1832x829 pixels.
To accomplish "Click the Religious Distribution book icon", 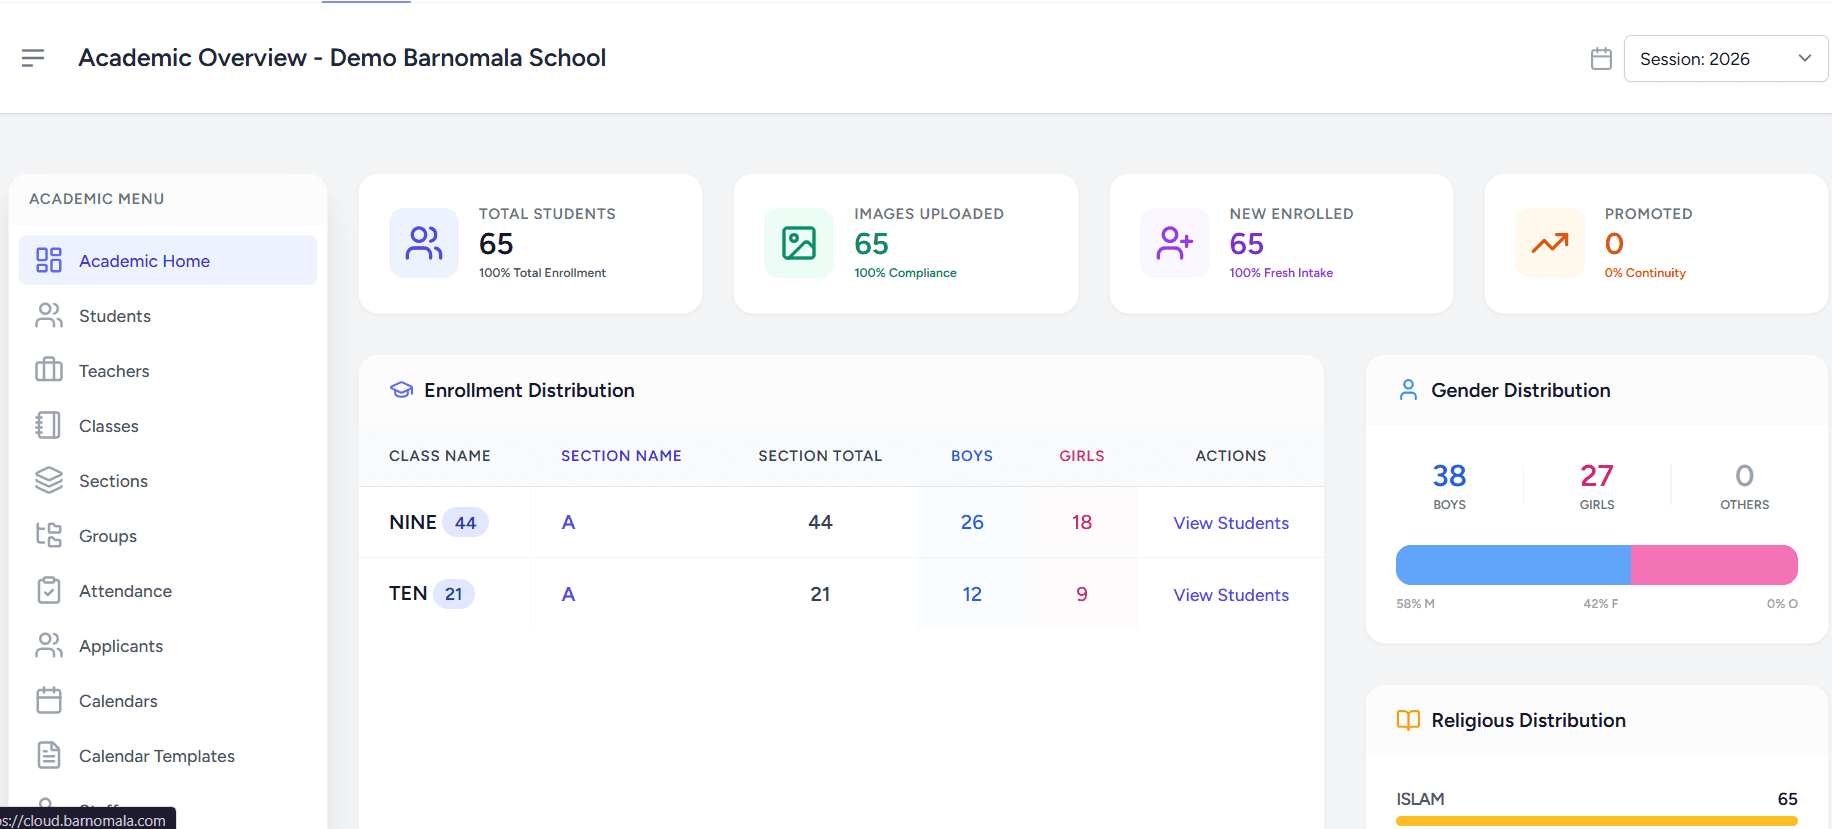I will point(1408,720).
